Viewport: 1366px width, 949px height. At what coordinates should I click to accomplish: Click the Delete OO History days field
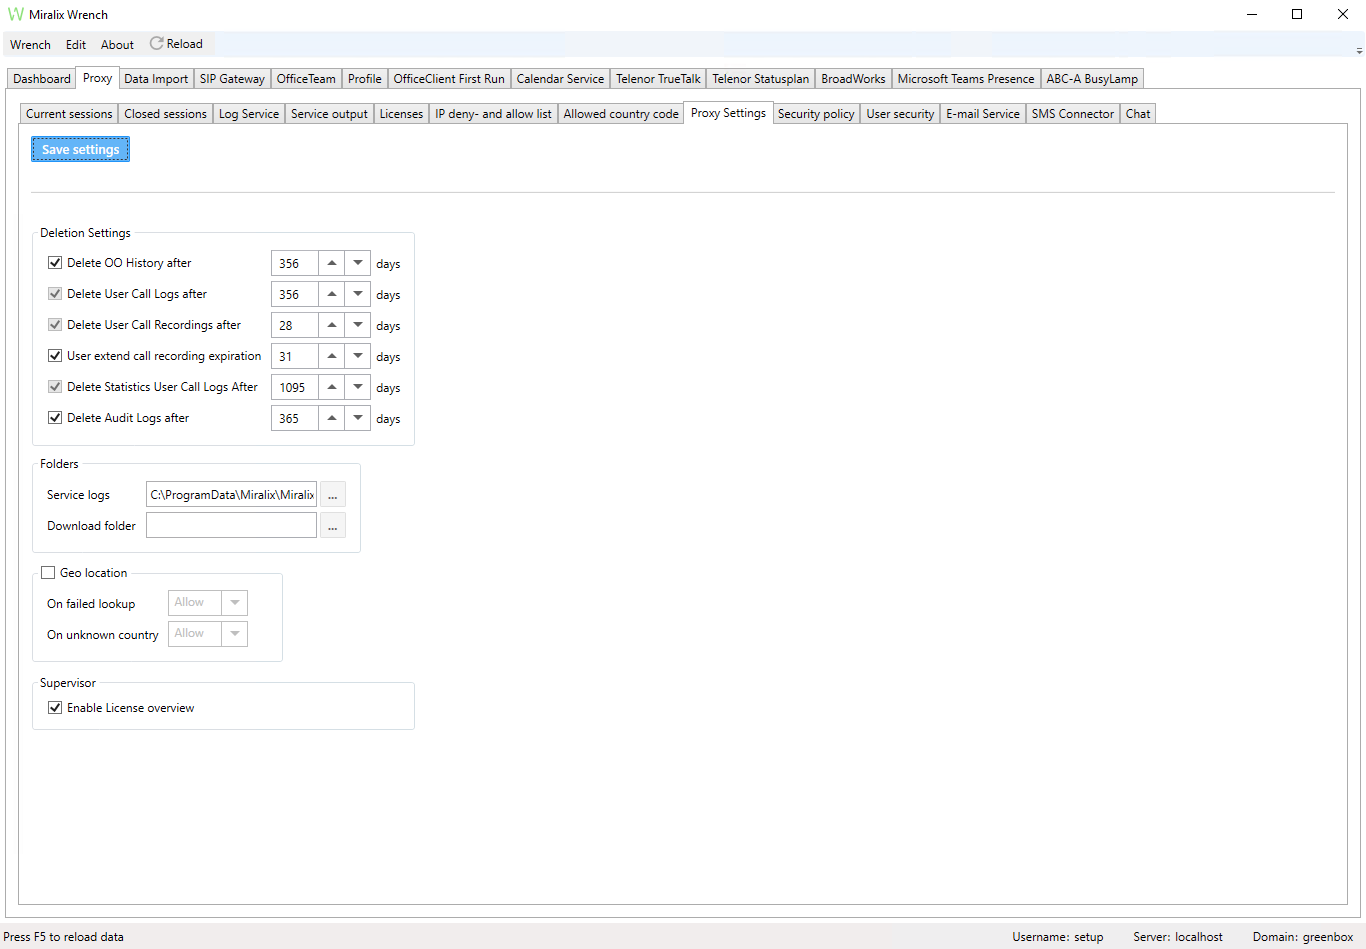(x=295, y=263)
